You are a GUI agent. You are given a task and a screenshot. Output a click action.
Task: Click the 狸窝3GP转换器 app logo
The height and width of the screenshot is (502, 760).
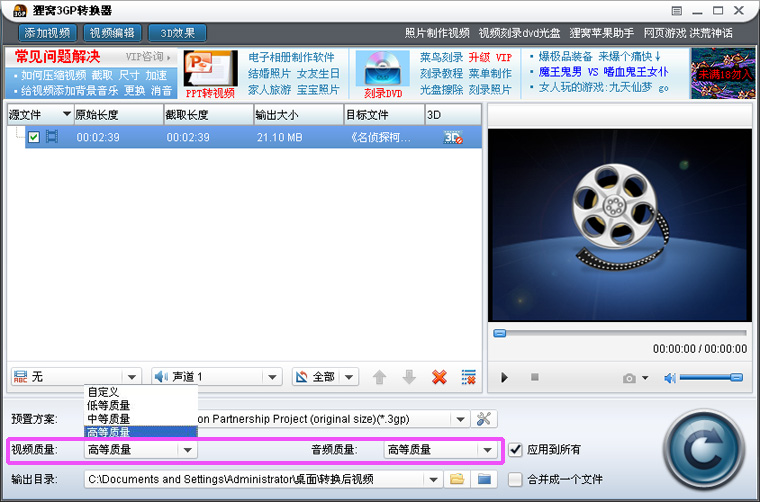click(x=20, y=10)
